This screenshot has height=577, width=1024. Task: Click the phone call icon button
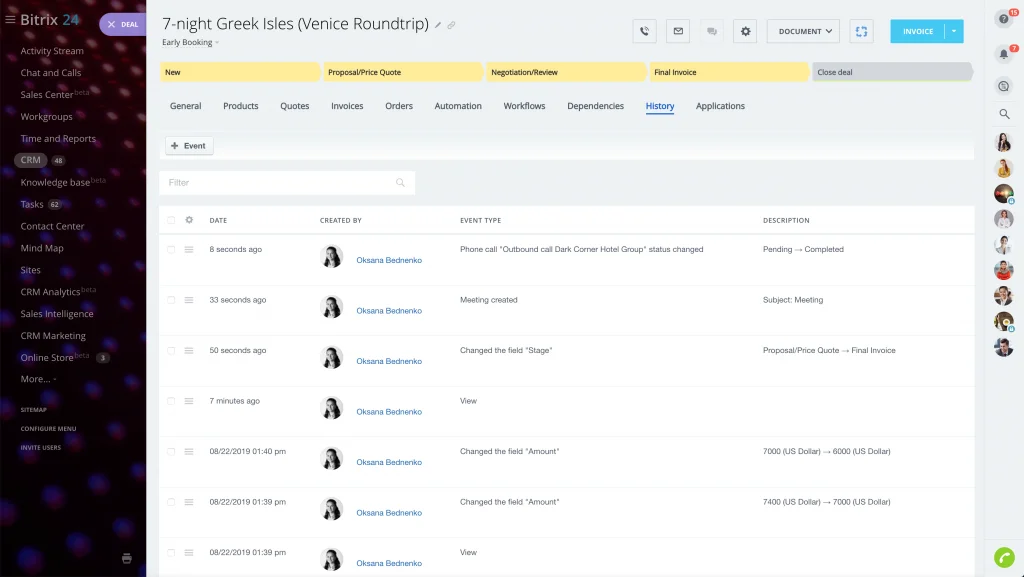[x=644, y=31]
